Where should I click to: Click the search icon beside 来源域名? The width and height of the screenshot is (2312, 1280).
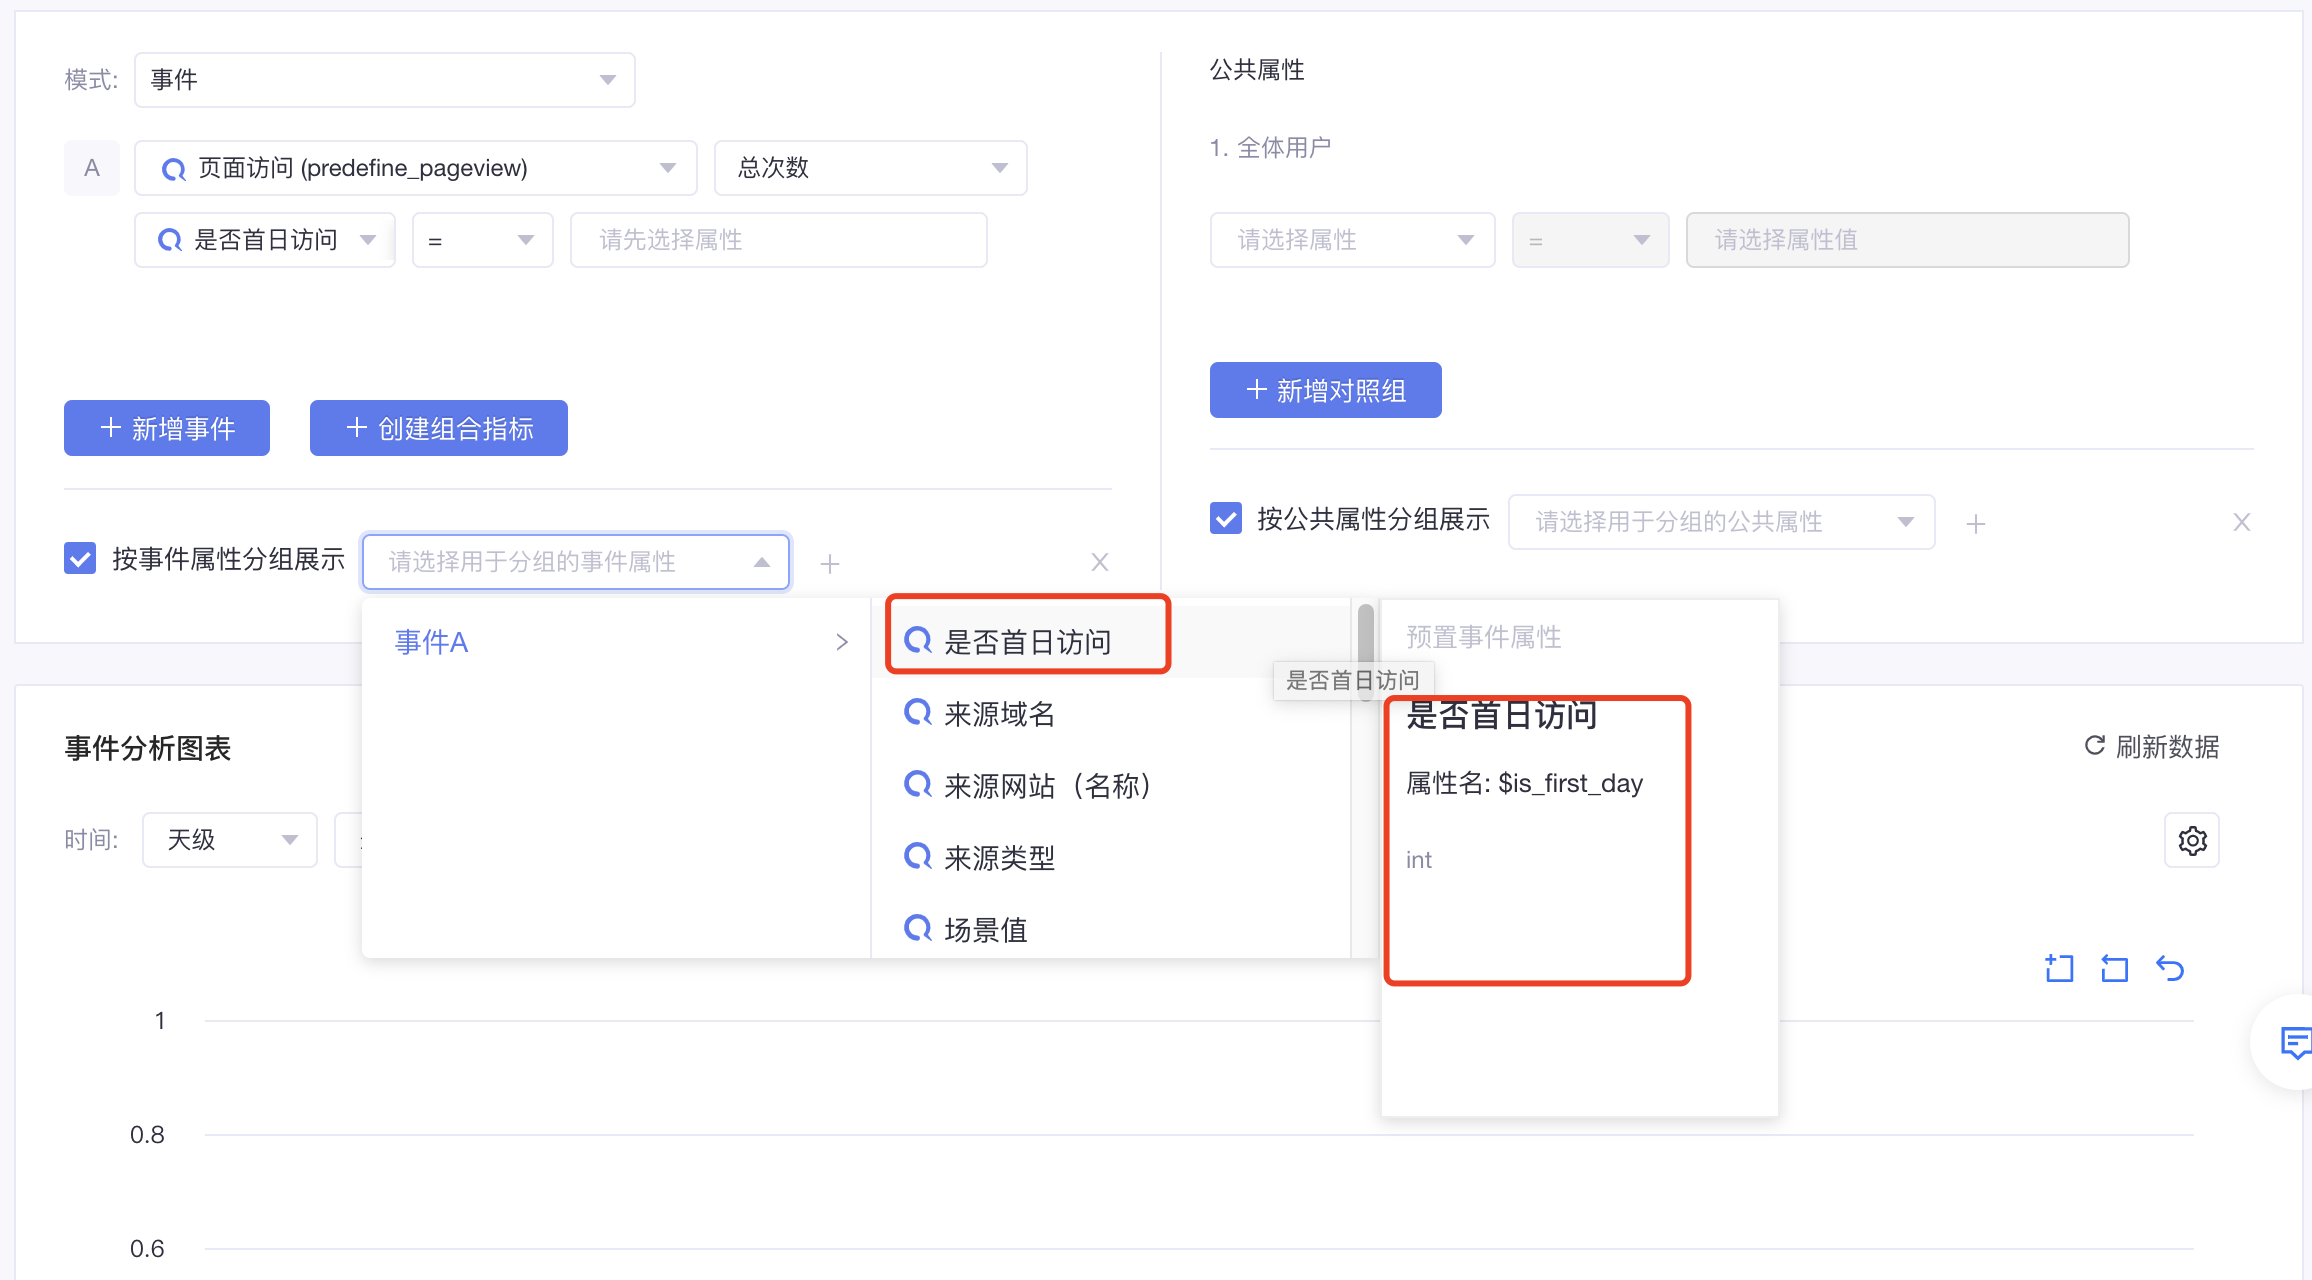(x=917, y=712)
